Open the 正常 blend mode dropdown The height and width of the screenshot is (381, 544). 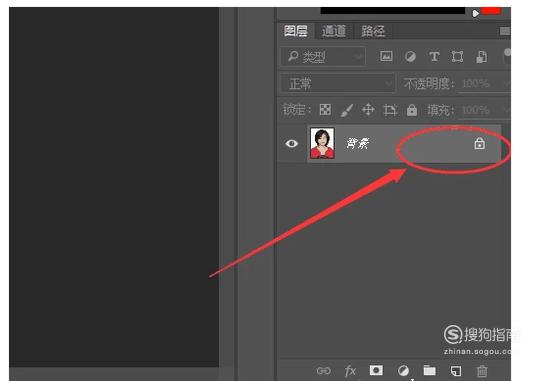(x=338, y=84)
